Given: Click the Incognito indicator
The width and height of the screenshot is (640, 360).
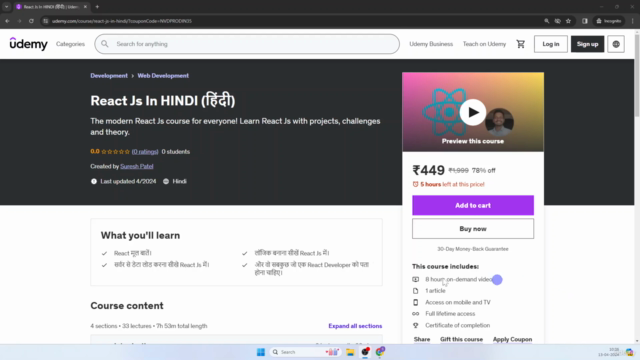Looking at the screenshot, I should (609, 21).
